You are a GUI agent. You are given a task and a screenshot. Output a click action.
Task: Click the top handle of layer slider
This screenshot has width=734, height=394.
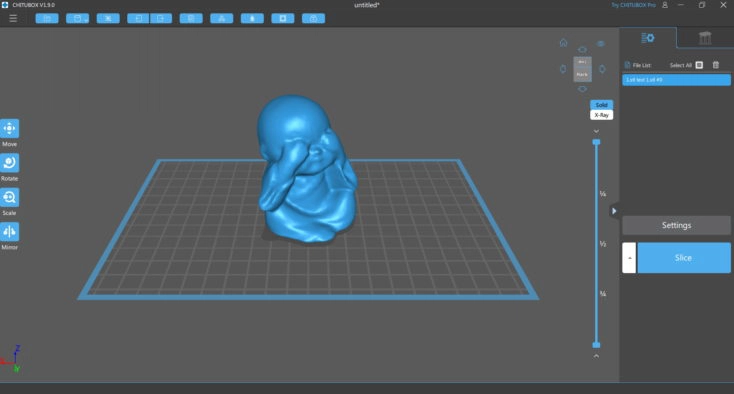tap(596, 142)
